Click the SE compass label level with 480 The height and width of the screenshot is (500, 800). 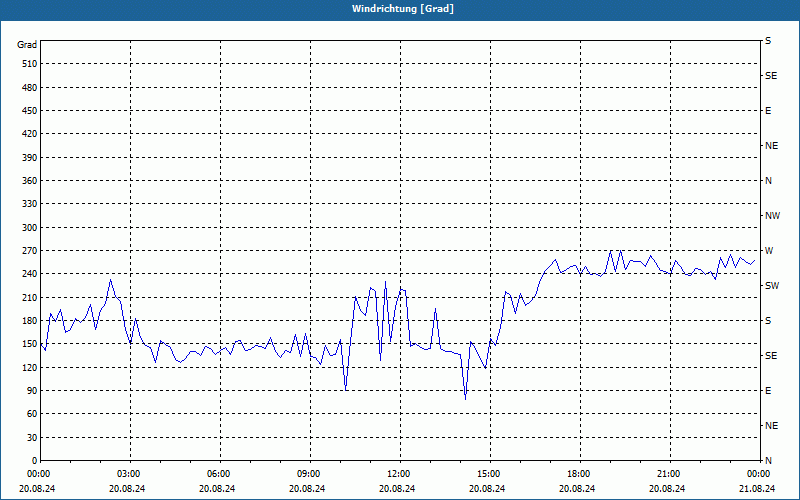[771, 76]
